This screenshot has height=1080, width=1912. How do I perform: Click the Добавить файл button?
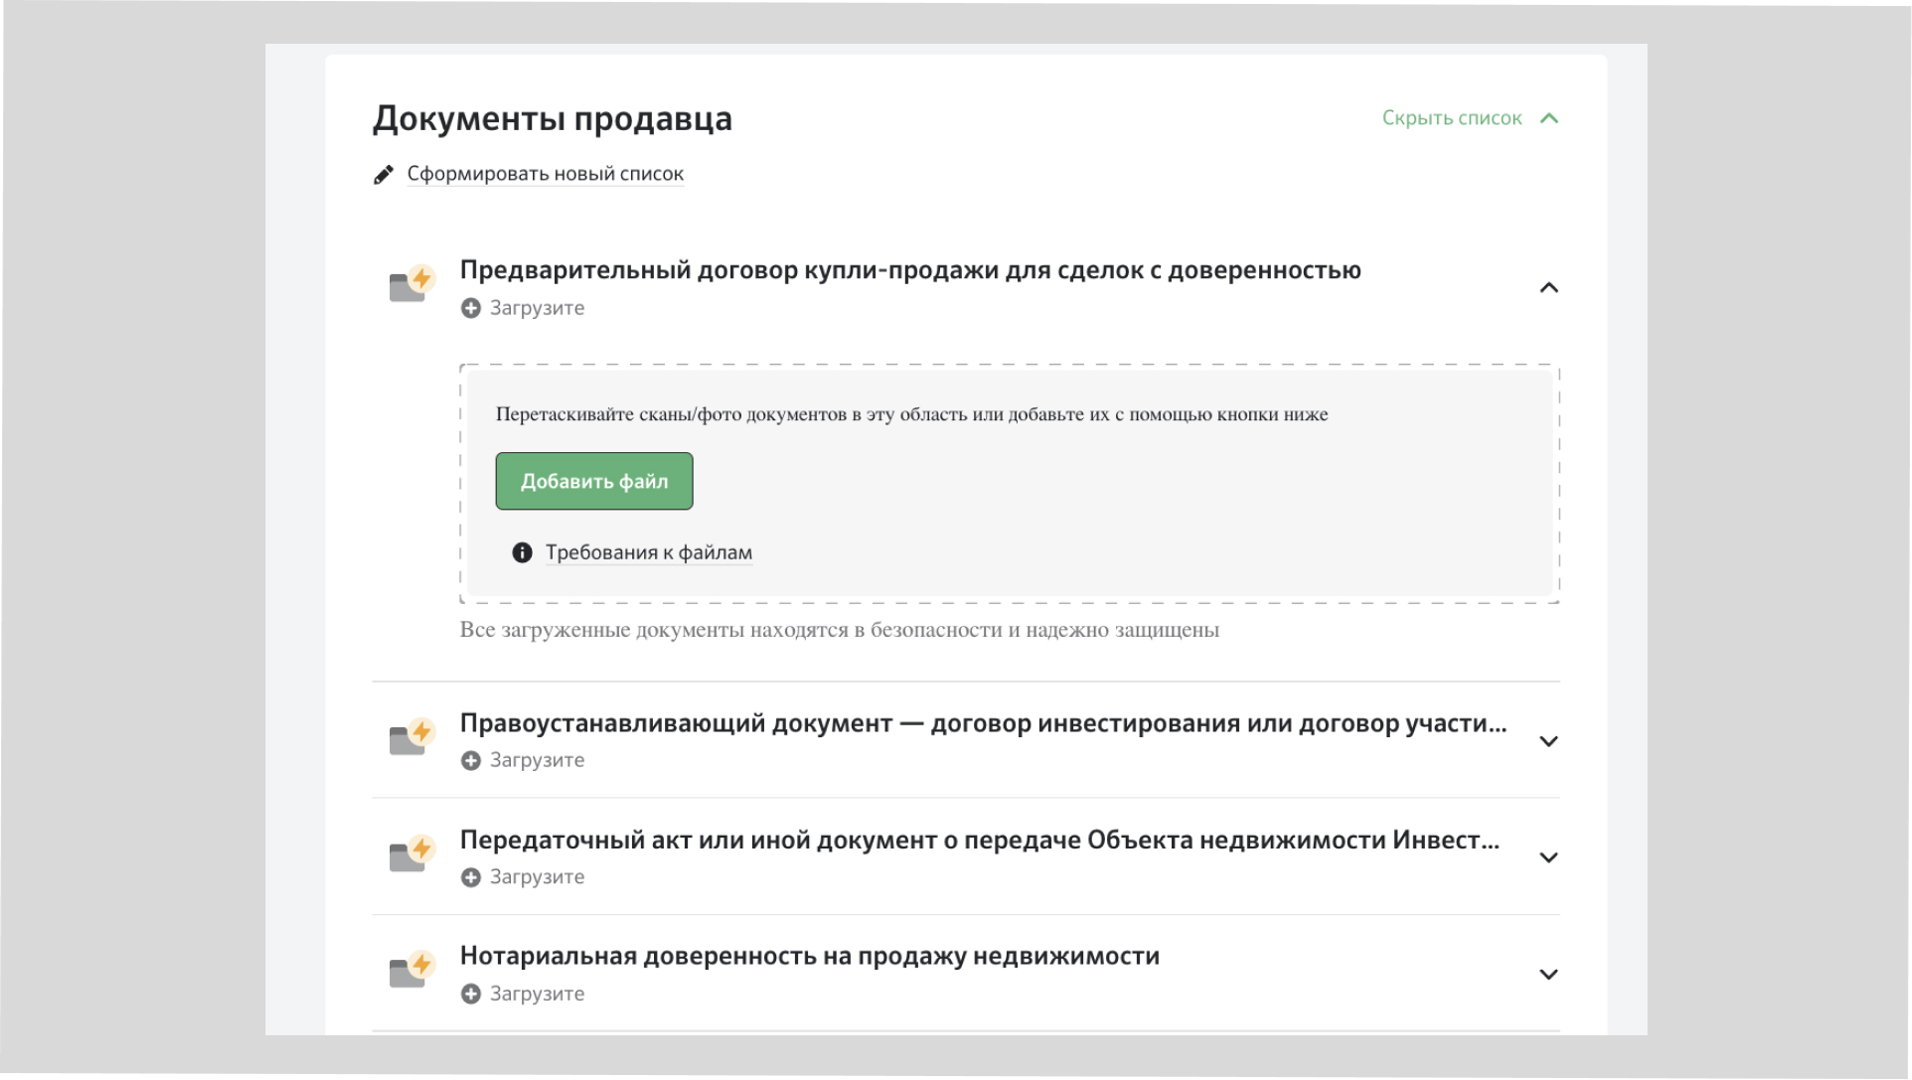coord(594,481)
